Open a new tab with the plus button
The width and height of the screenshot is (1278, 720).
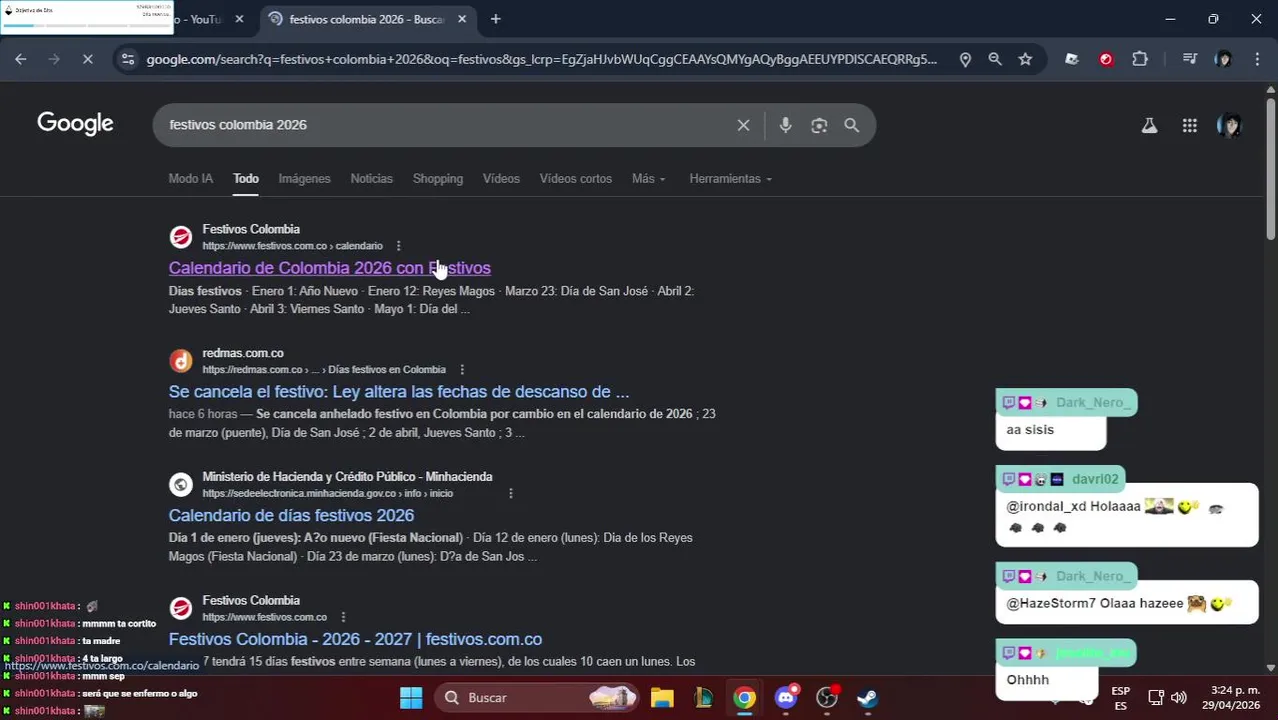(x=495, y=19)
